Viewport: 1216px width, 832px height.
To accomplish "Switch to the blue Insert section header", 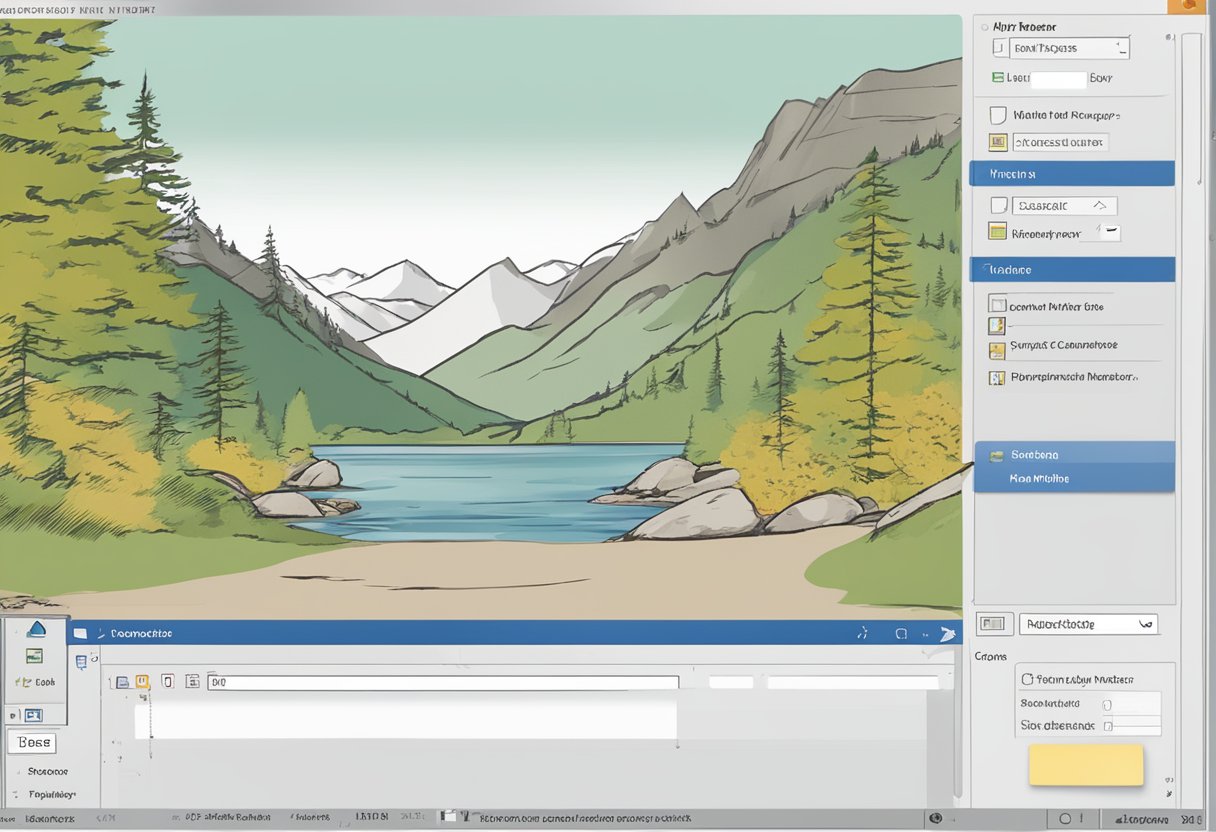I will 1073,173.
